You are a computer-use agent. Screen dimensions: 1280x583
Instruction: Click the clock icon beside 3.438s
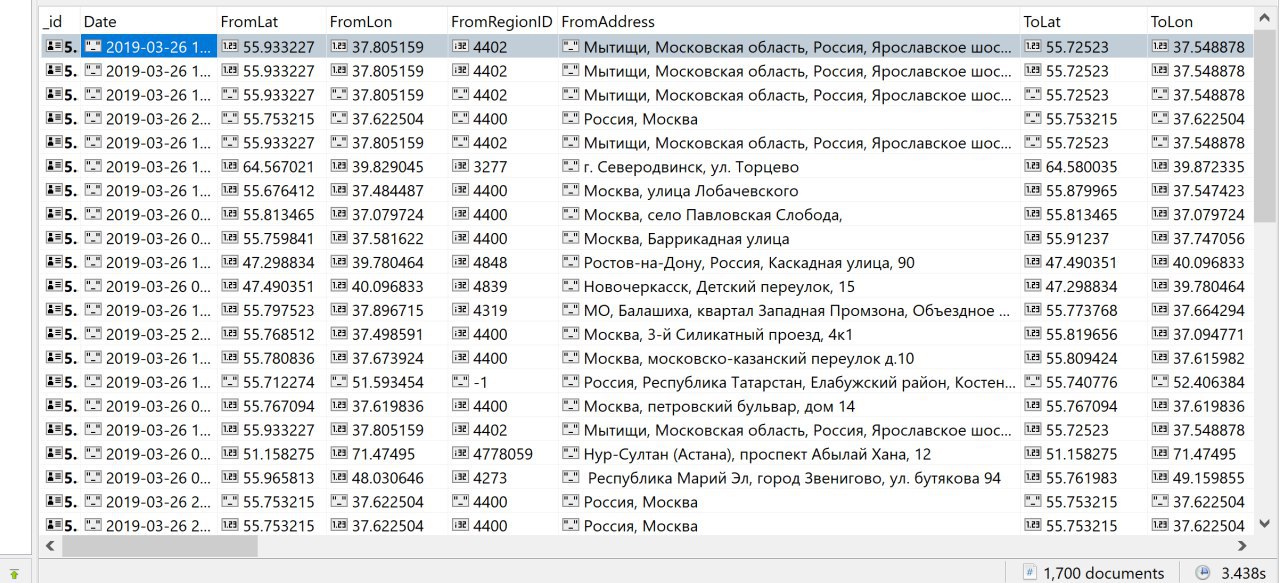point(1205,573)
